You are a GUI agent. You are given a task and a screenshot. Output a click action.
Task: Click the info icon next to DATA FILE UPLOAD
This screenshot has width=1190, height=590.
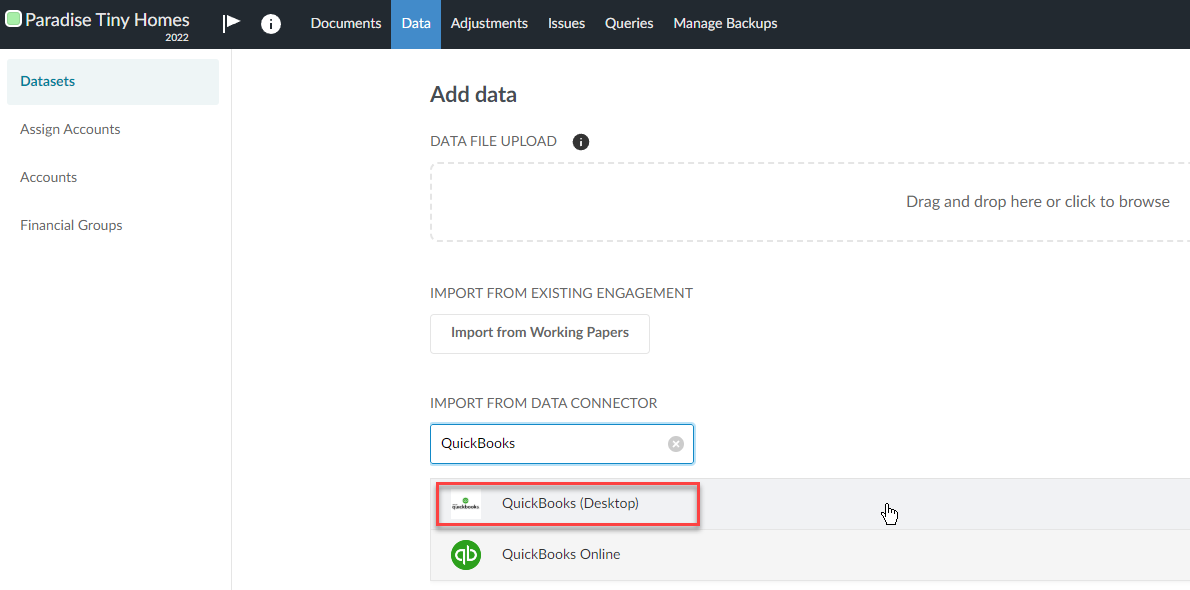(581, 141)
